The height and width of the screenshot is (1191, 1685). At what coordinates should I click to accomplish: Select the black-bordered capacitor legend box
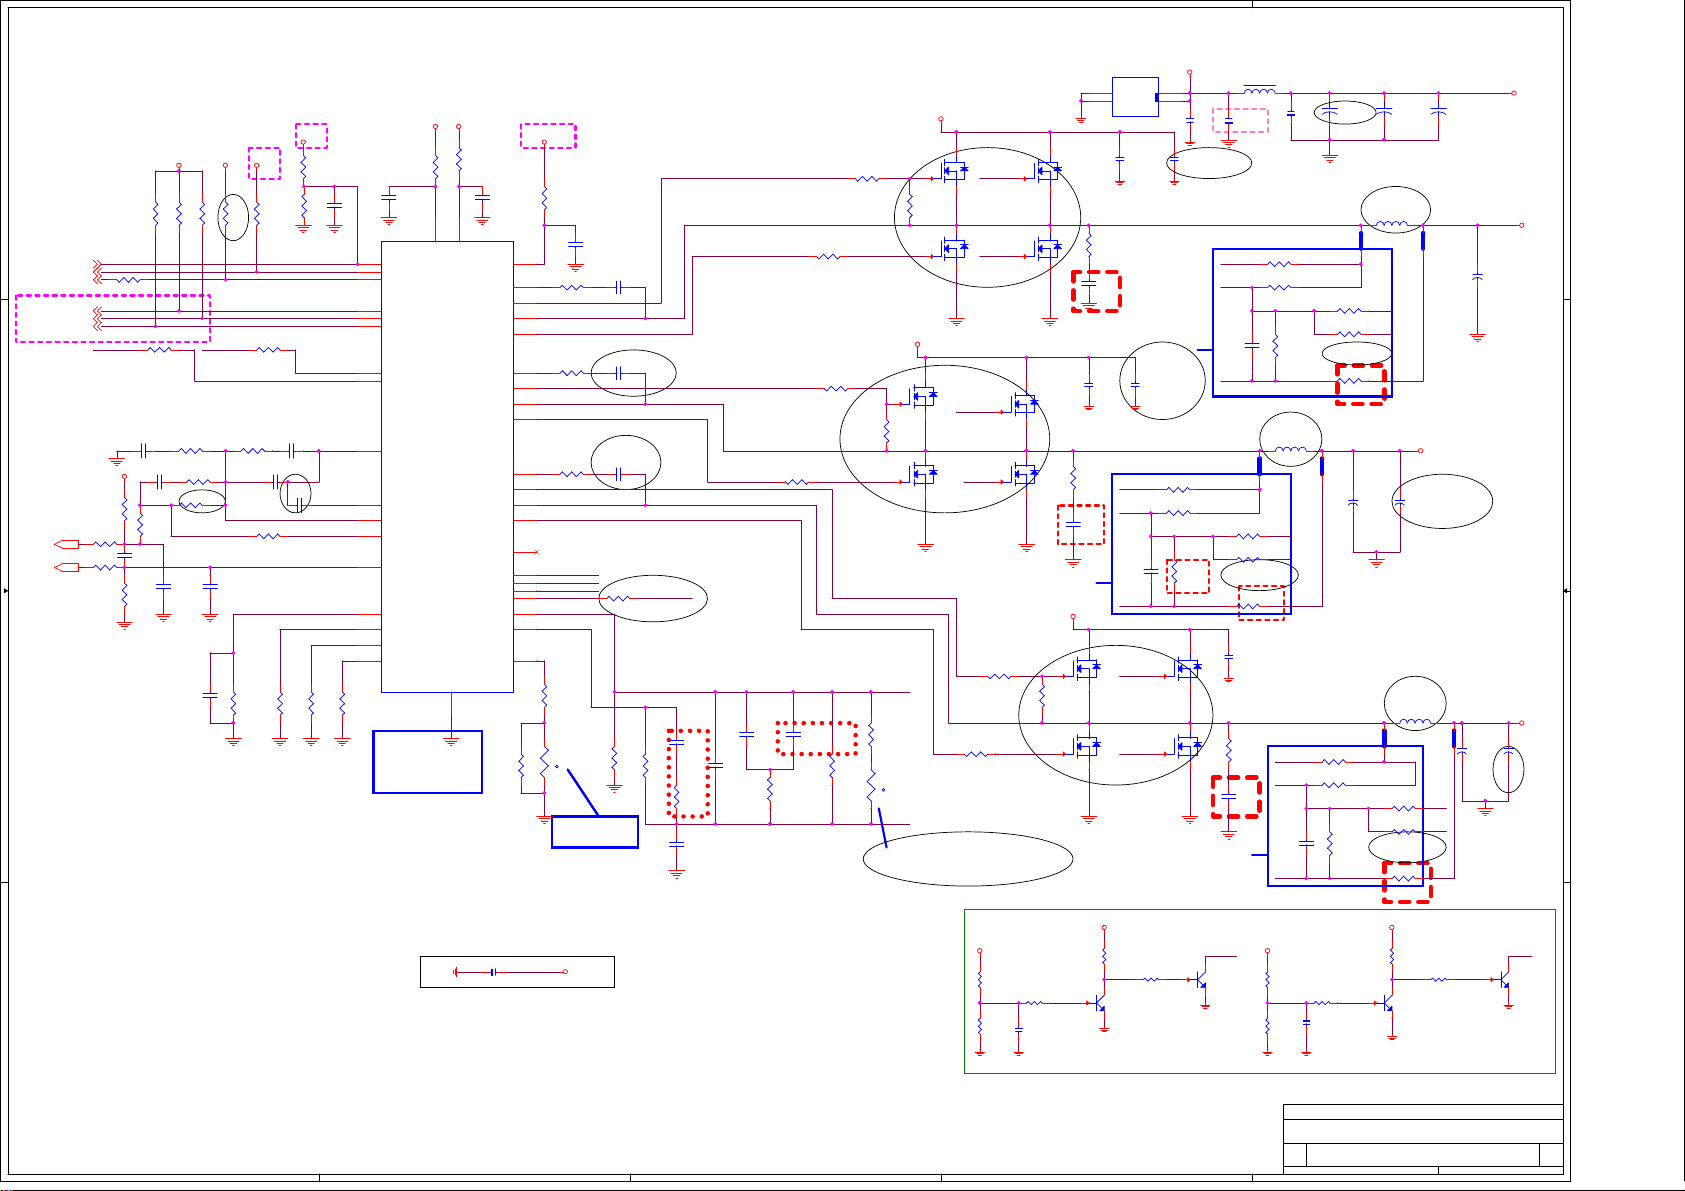516,972
